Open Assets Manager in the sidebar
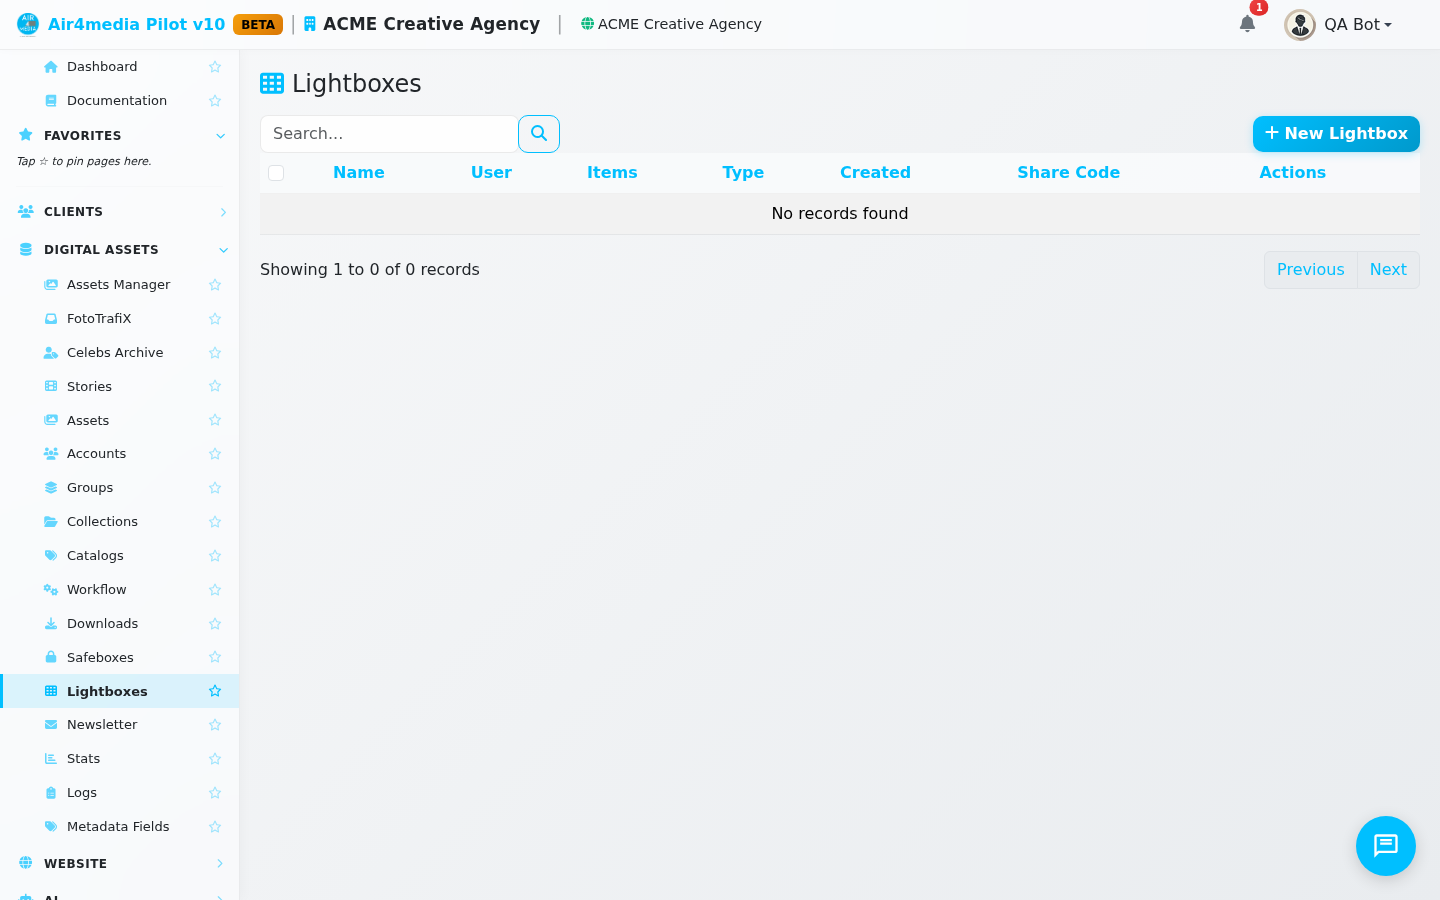Image resolution: width=1440 pixels, height=900 pixels. (119, 285)
